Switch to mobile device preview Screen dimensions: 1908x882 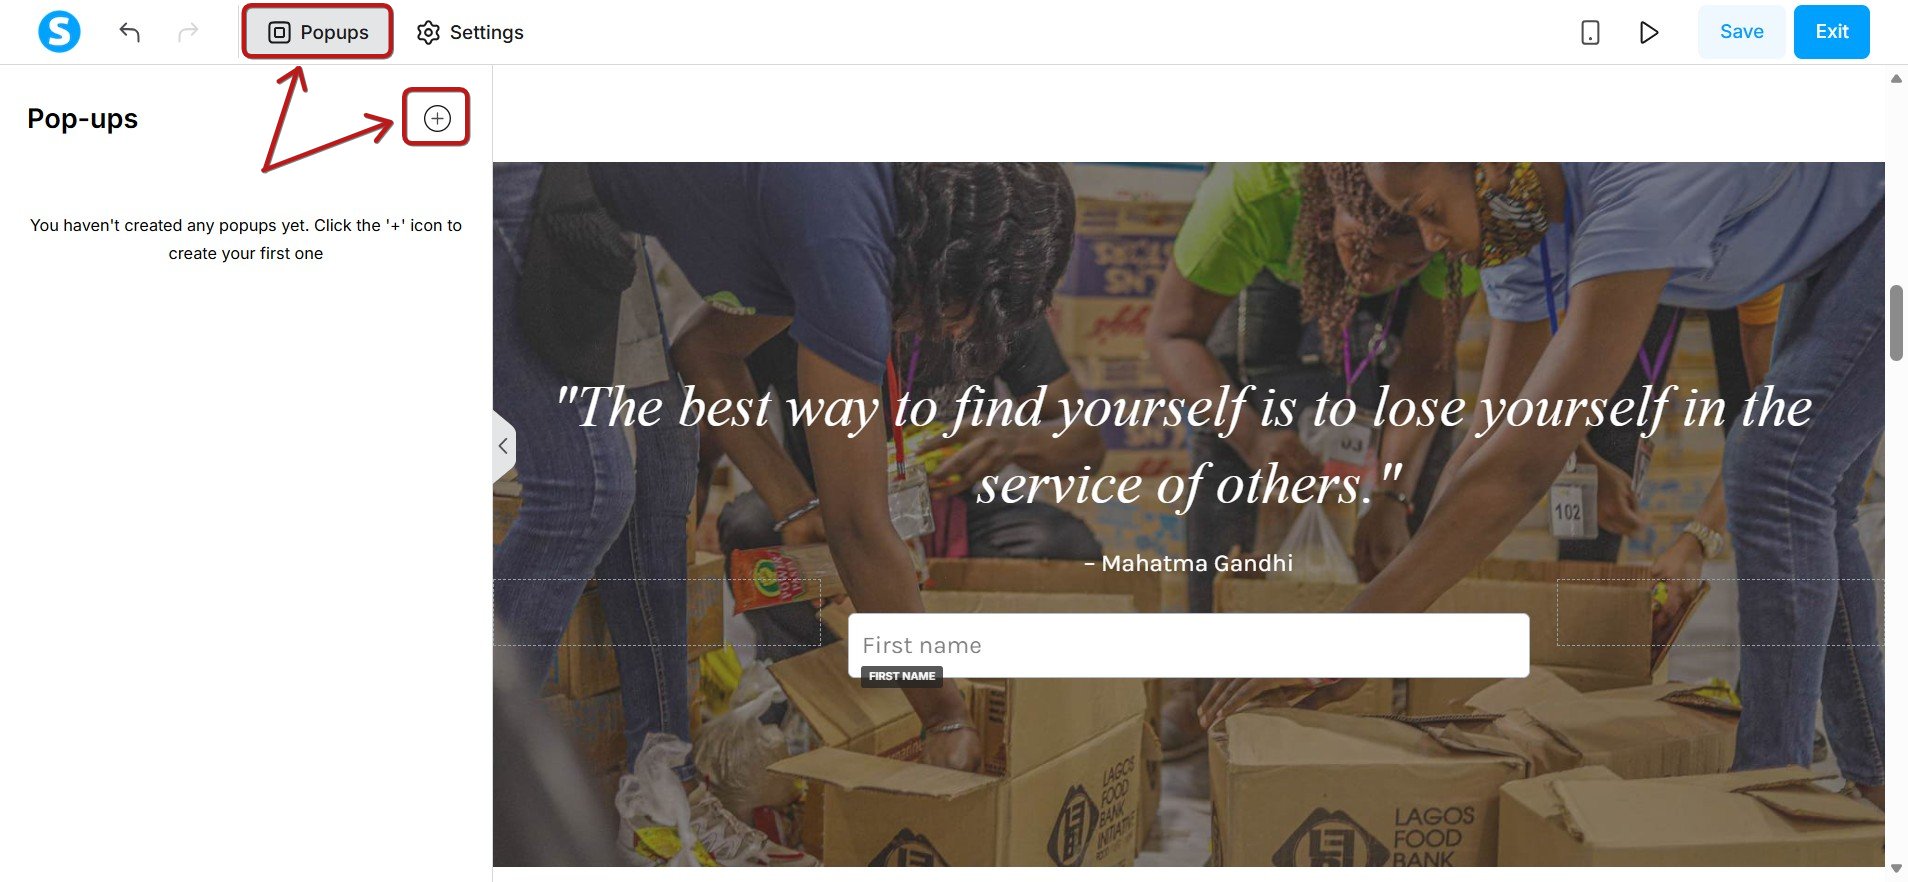pos(1590,32)
